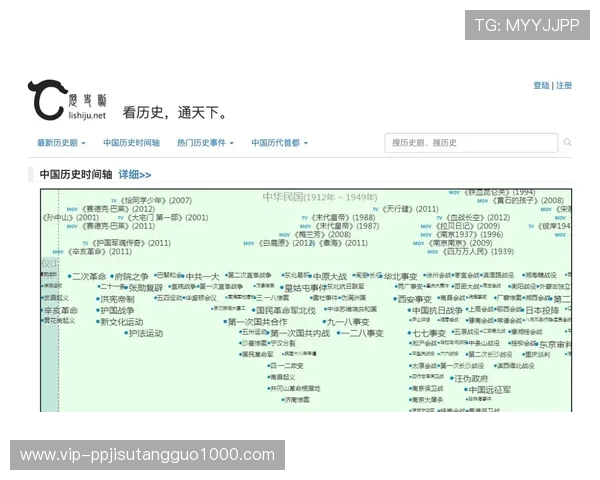Select the 辛亥革命 event marker
The image size is (600, 480).
click(x=61, y=310)
